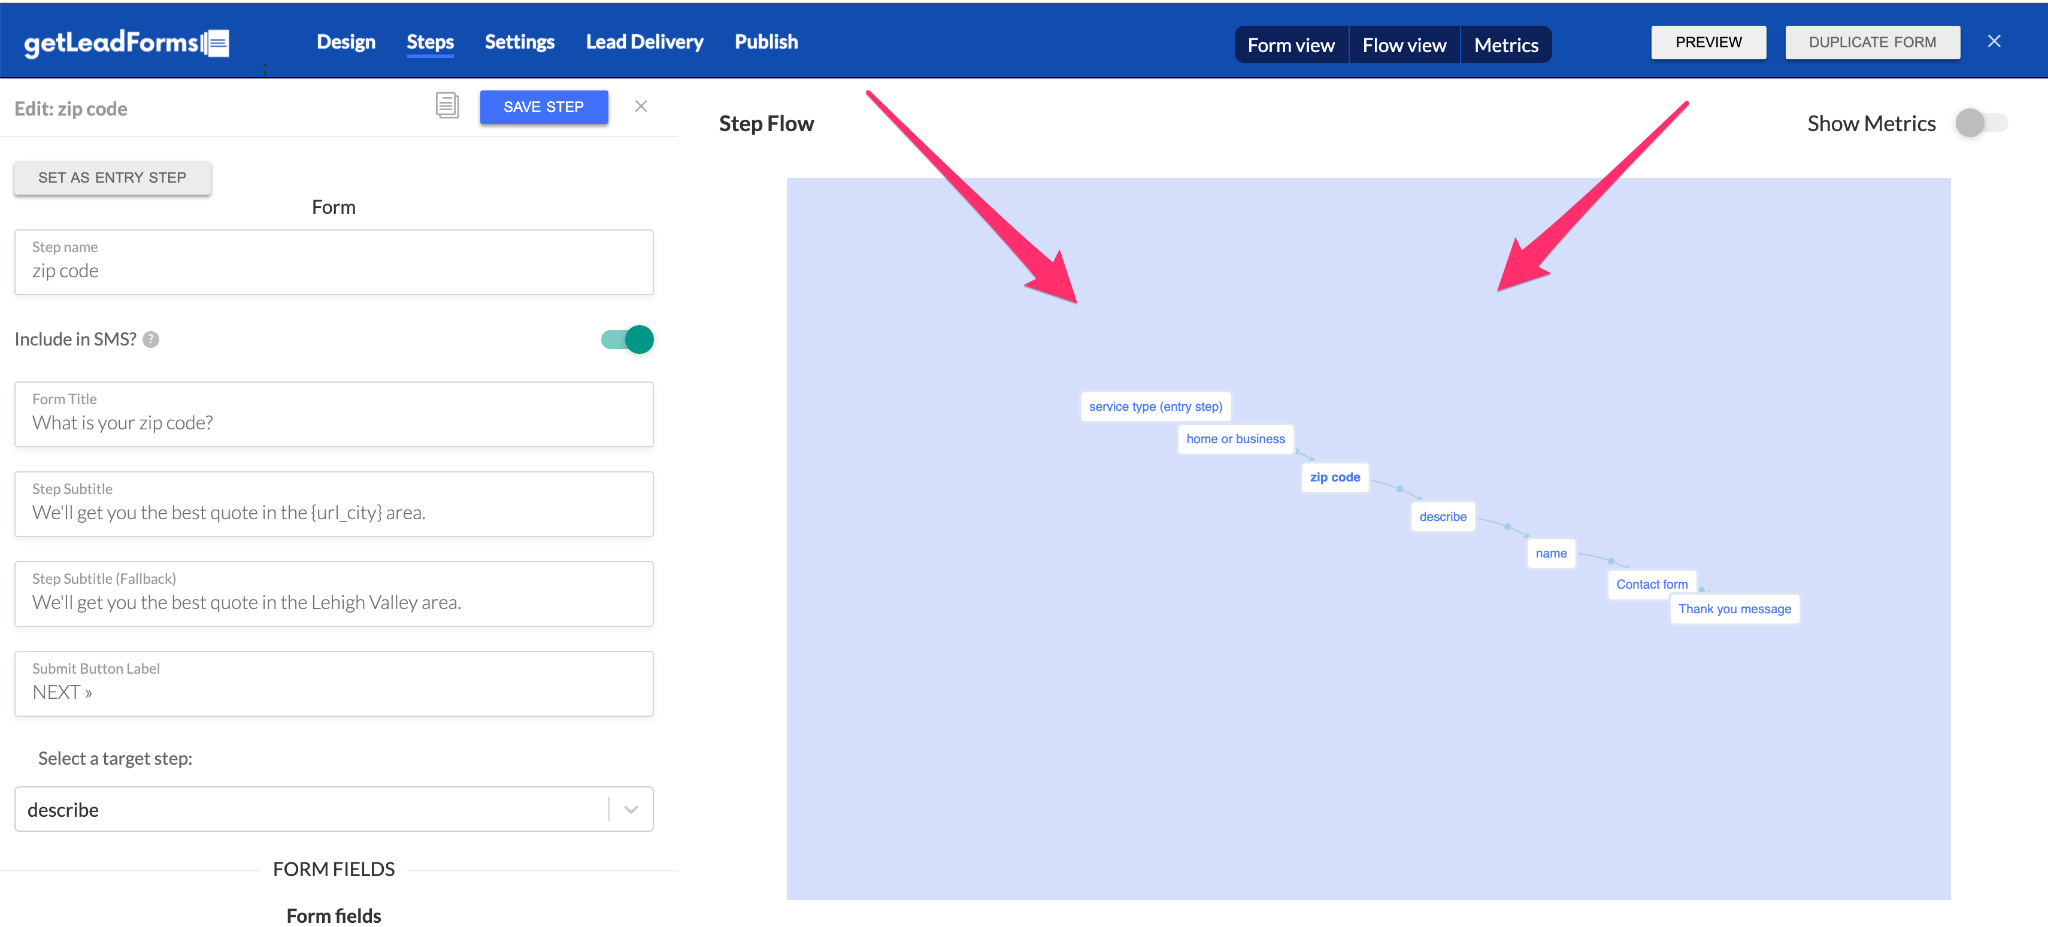This screenshot has width=2048, height=927.
Task: Click Duplicate Form button
Action: (x=1872, y=42)
